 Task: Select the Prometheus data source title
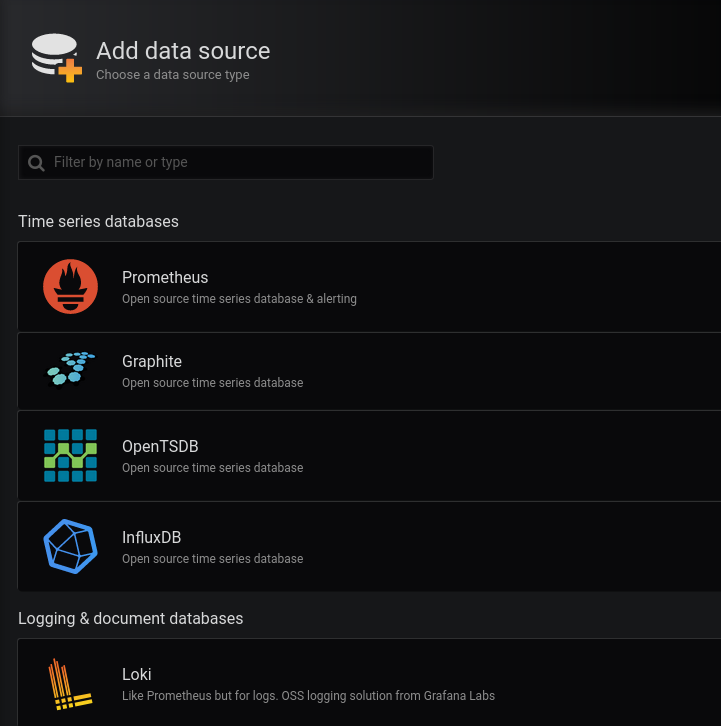pos(165,277)
